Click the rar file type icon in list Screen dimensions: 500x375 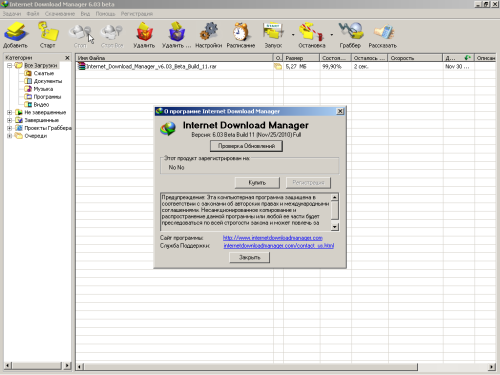pos(81,66)
